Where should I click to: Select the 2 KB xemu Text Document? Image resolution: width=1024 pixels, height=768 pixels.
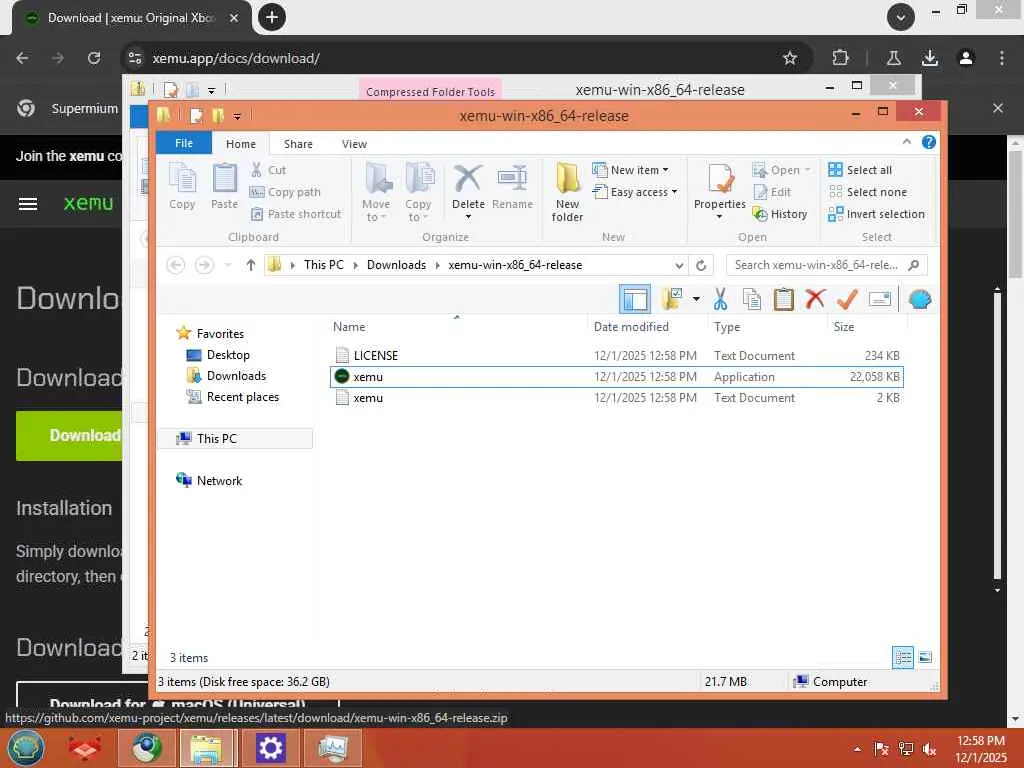tap(616, 398)
